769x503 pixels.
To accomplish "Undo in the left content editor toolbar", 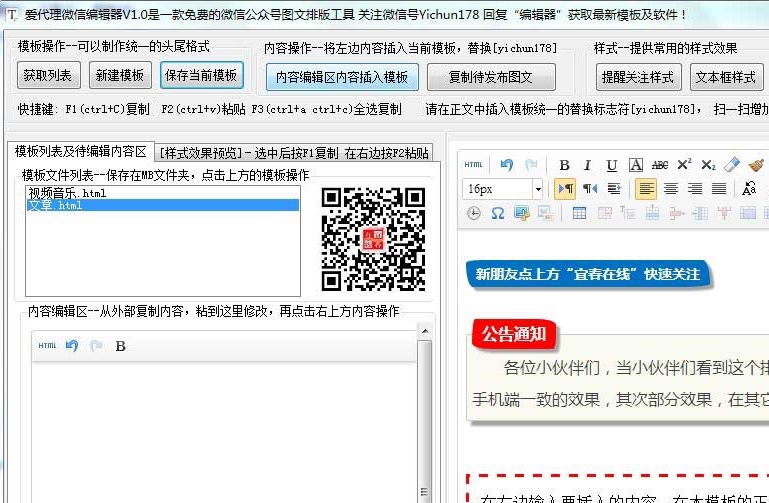I will pos(72,346).
